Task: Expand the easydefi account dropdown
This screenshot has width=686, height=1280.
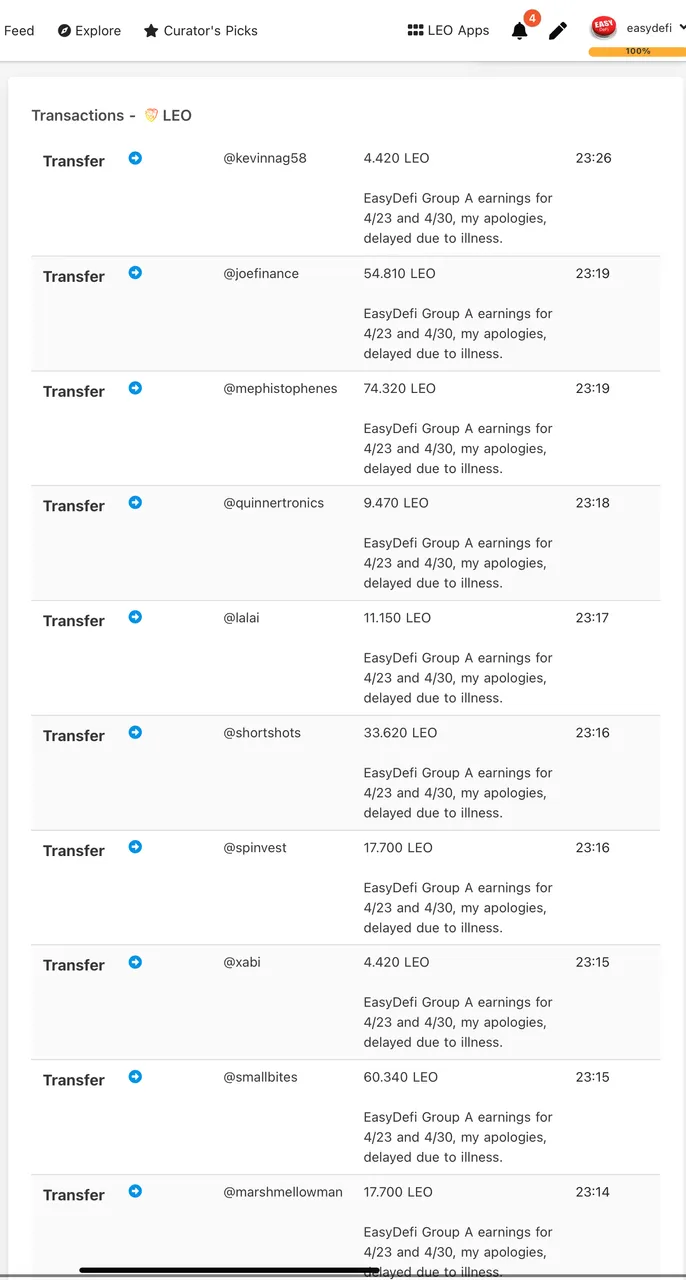Action: (682, 28)
